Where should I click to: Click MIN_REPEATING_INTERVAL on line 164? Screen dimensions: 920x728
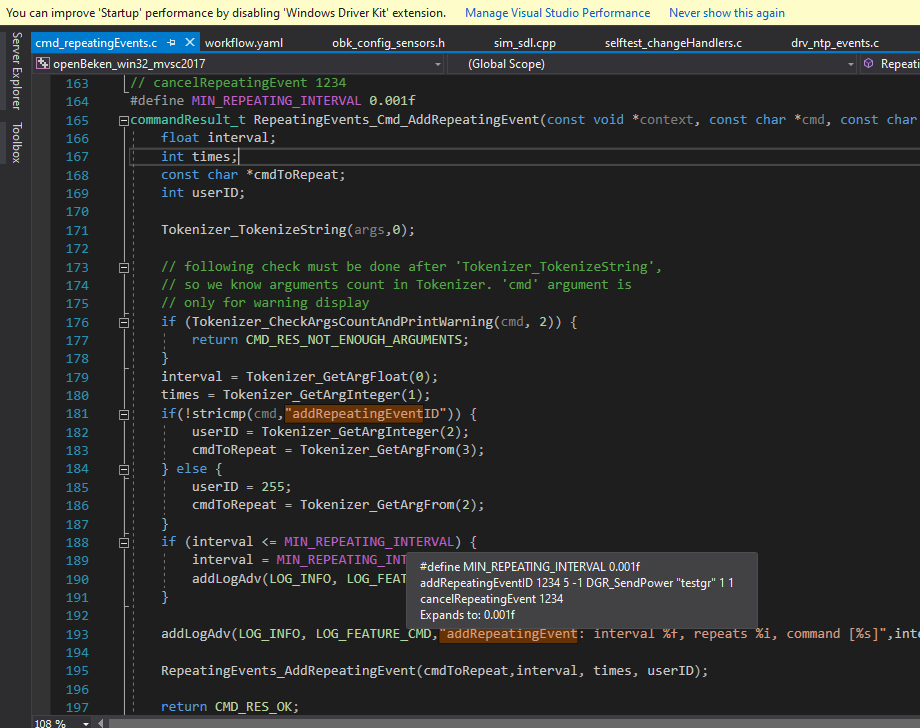(276, 100)
